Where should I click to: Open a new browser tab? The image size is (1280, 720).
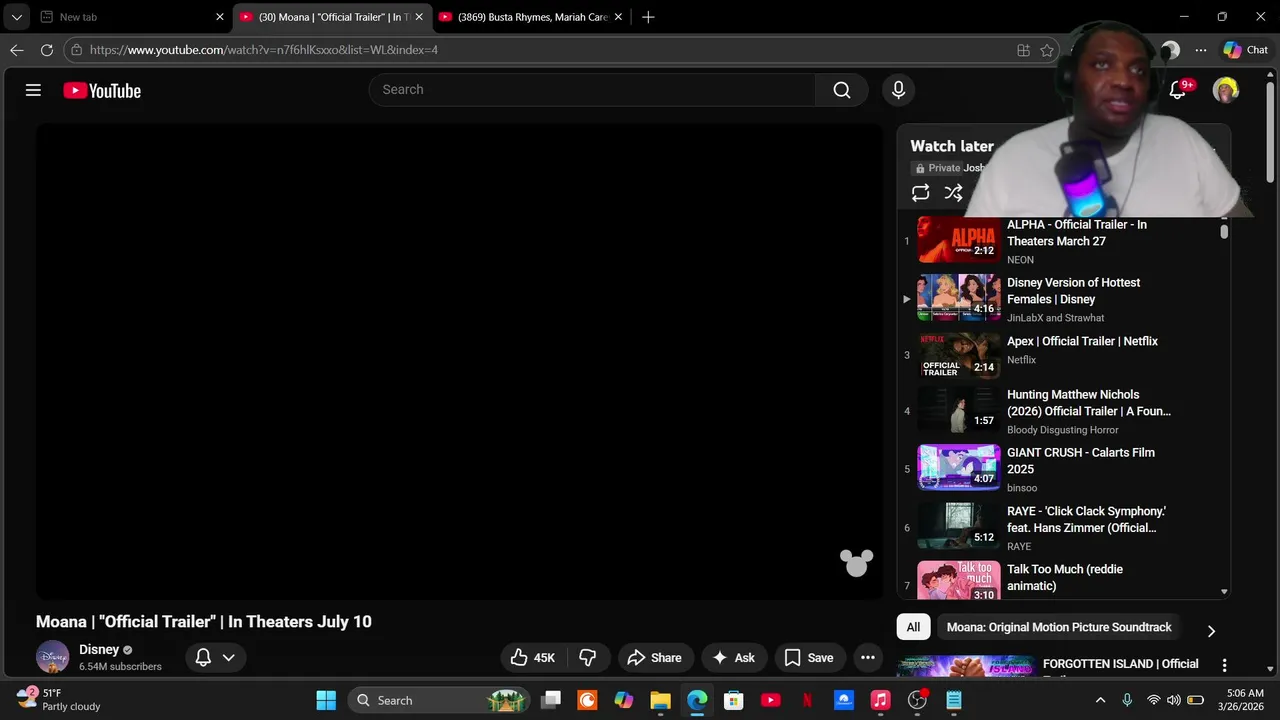pyautogui.click(x=648, y=17)
